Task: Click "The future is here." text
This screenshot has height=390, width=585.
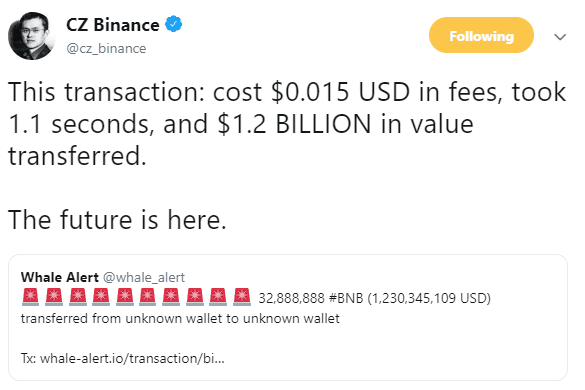Action: [x=117, y=219]
